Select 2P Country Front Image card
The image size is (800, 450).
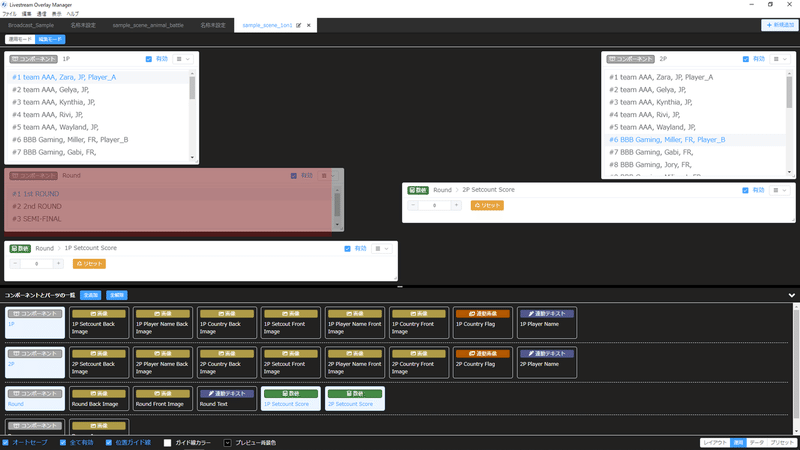coord(419,363)
